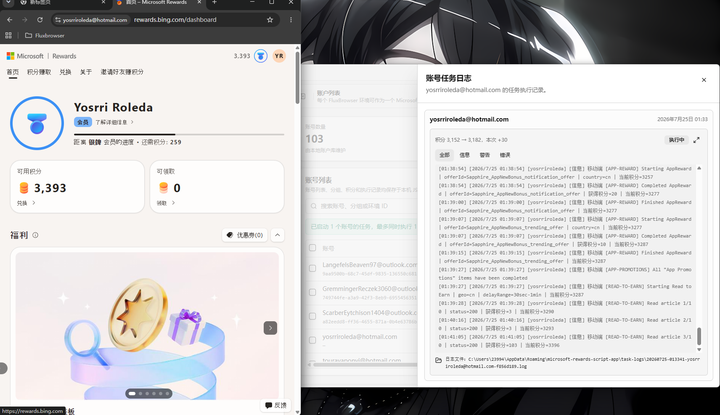Click the 账户列表 heading in background app
Viewport: 720px width, 415px height.
[328, 93]
